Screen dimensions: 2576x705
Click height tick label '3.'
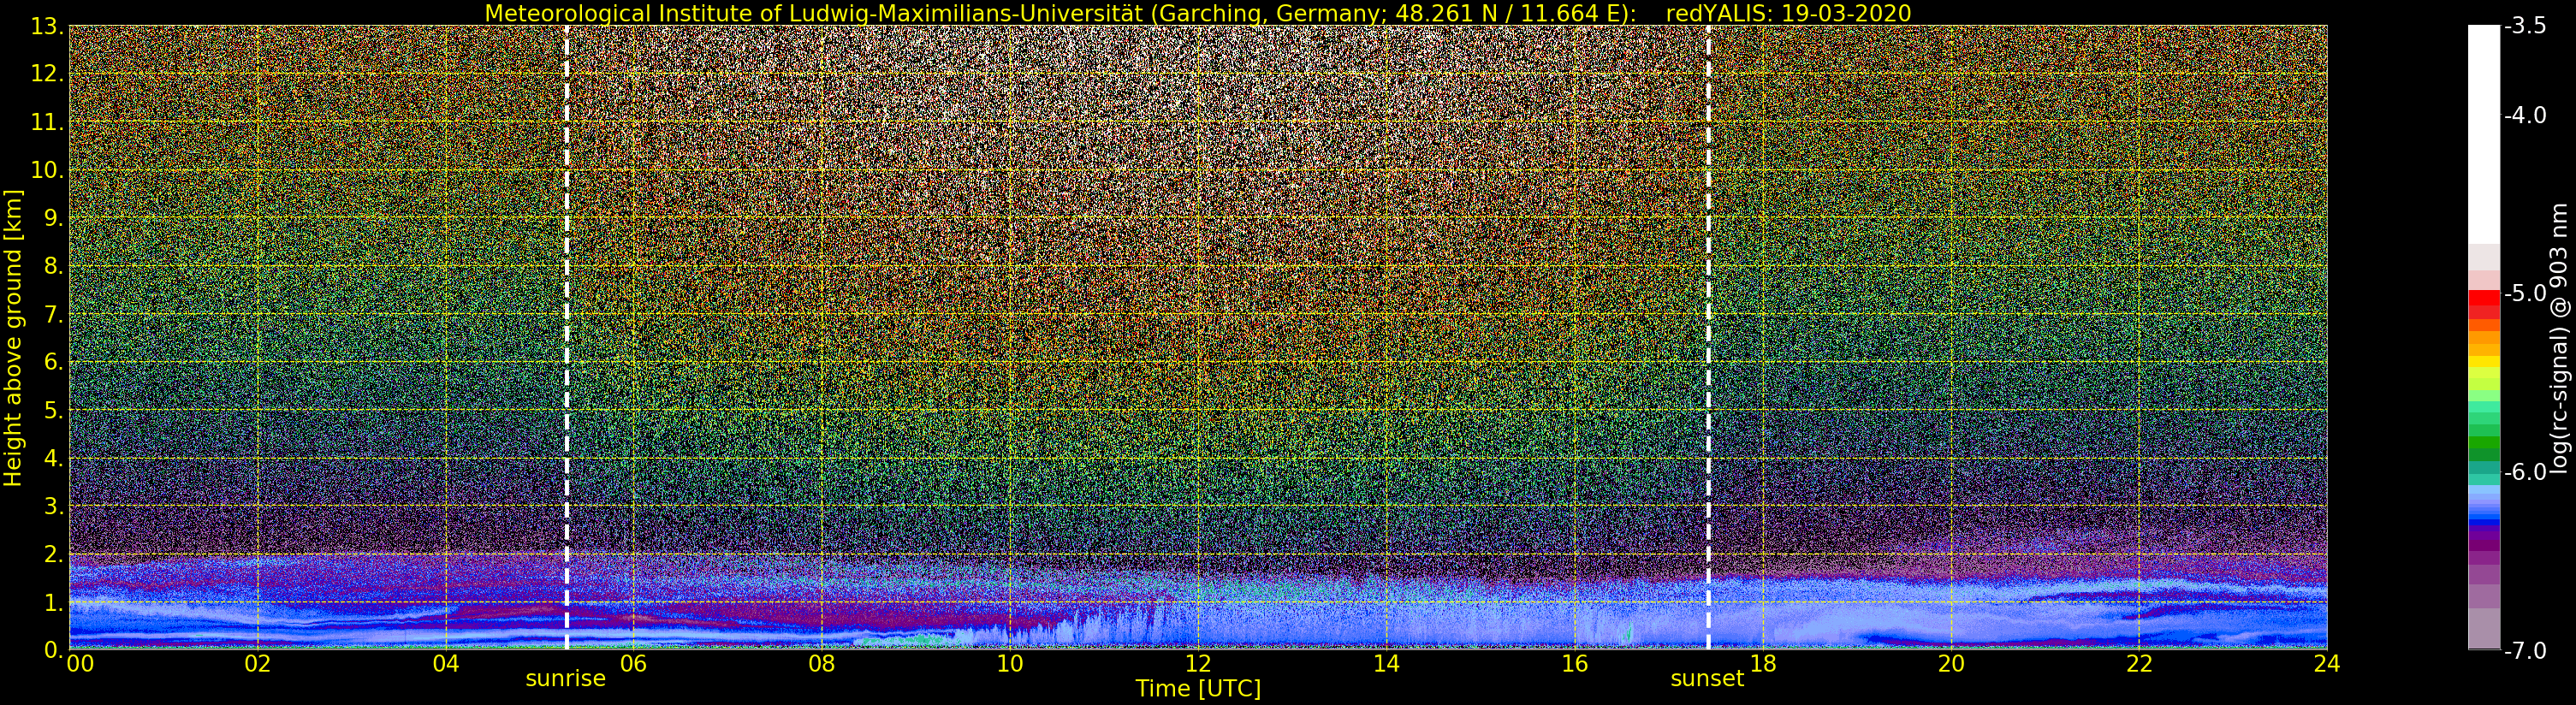tap(53, 507)
